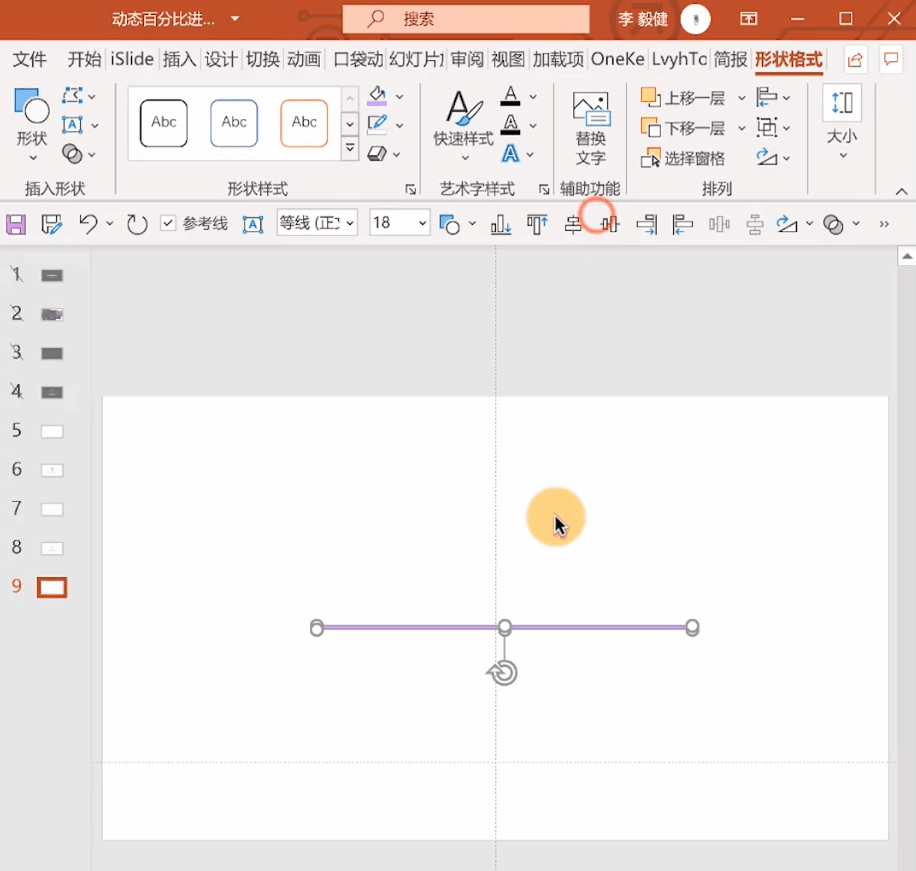This screenshot has width=916, height=871.
Task: Click the quick toolbar merge shapes icon
Action: 833,224
